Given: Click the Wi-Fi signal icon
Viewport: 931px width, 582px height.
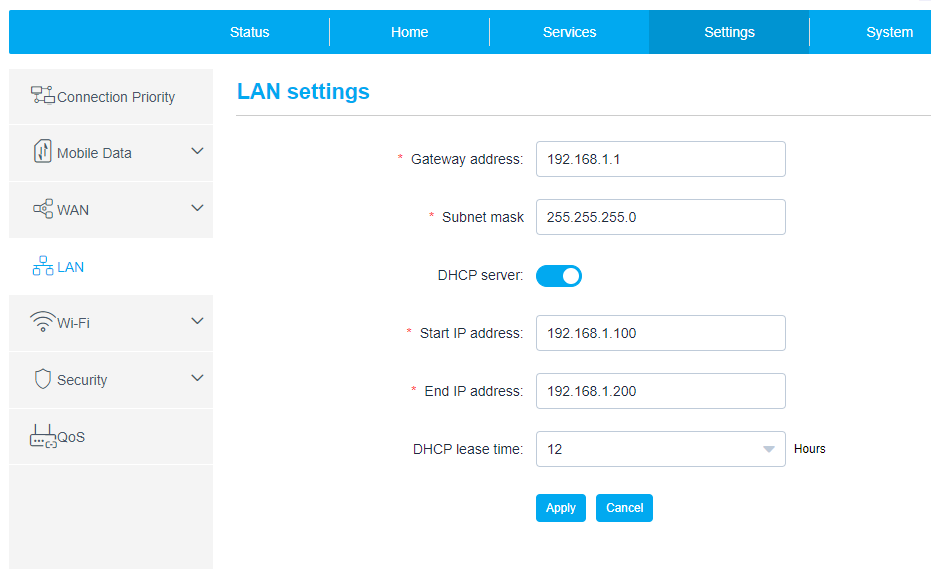Looking at the screenshot, I should [x=43, y=321].
